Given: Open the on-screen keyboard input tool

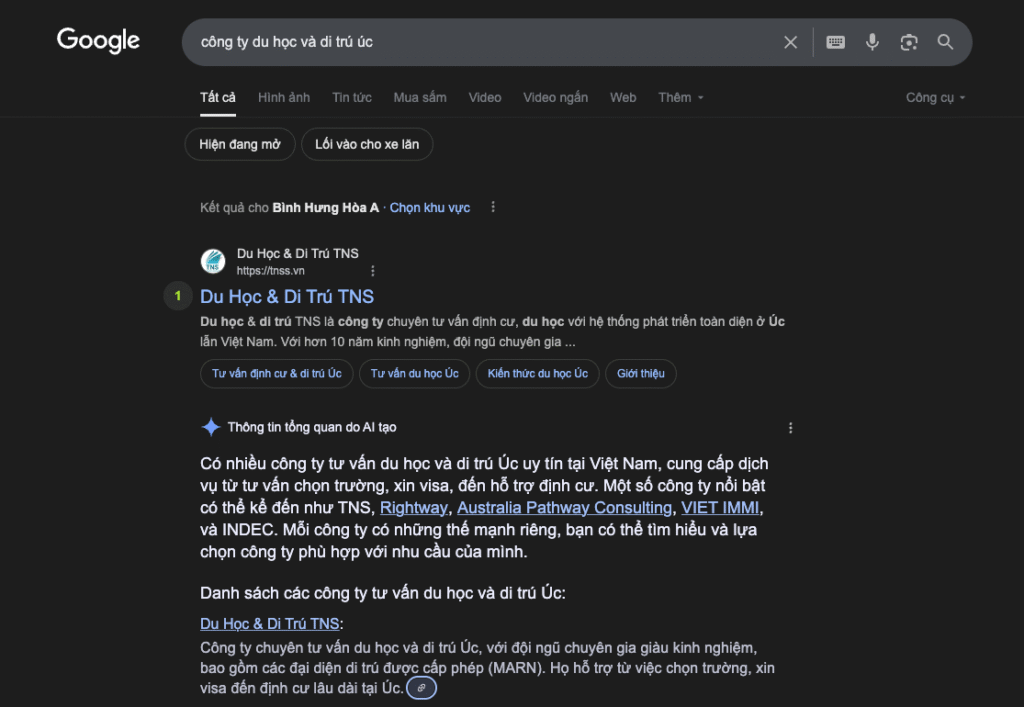Looking at the screenshot, I should pyautogui.click(x=835, y=42).
